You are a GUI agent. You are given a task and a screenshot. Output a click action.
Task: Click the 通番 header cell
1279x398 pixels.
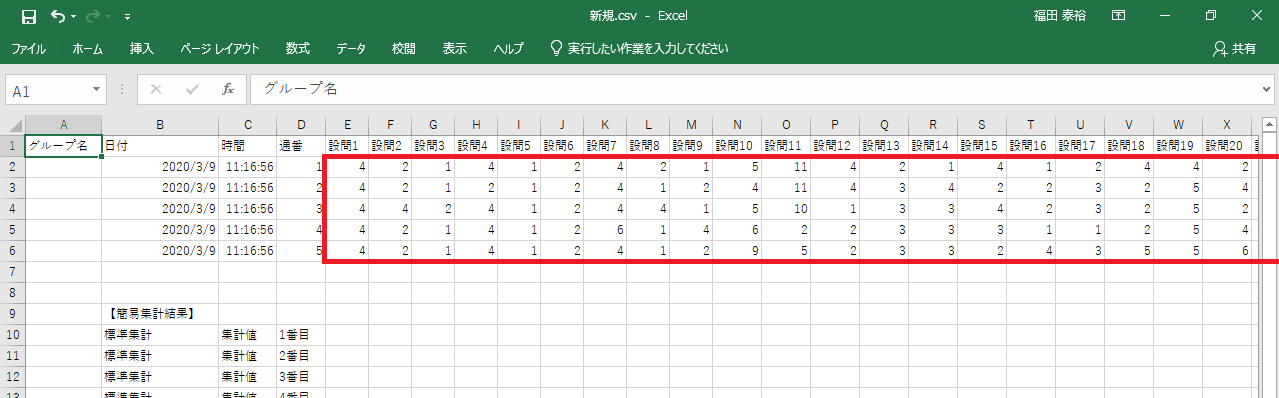pyautogui.click(x=301, y=146)
